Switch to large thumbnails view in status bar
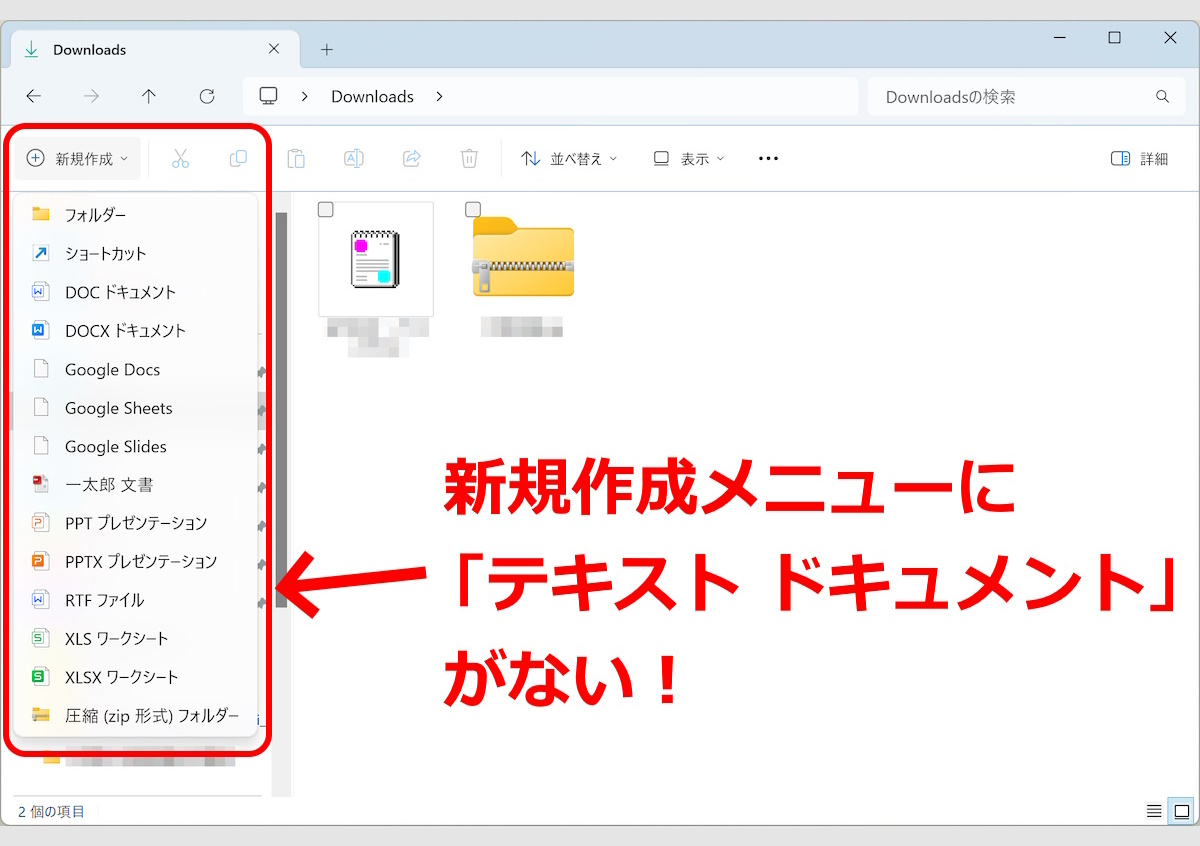The image size is (1200, 846). click(1181, 811)
